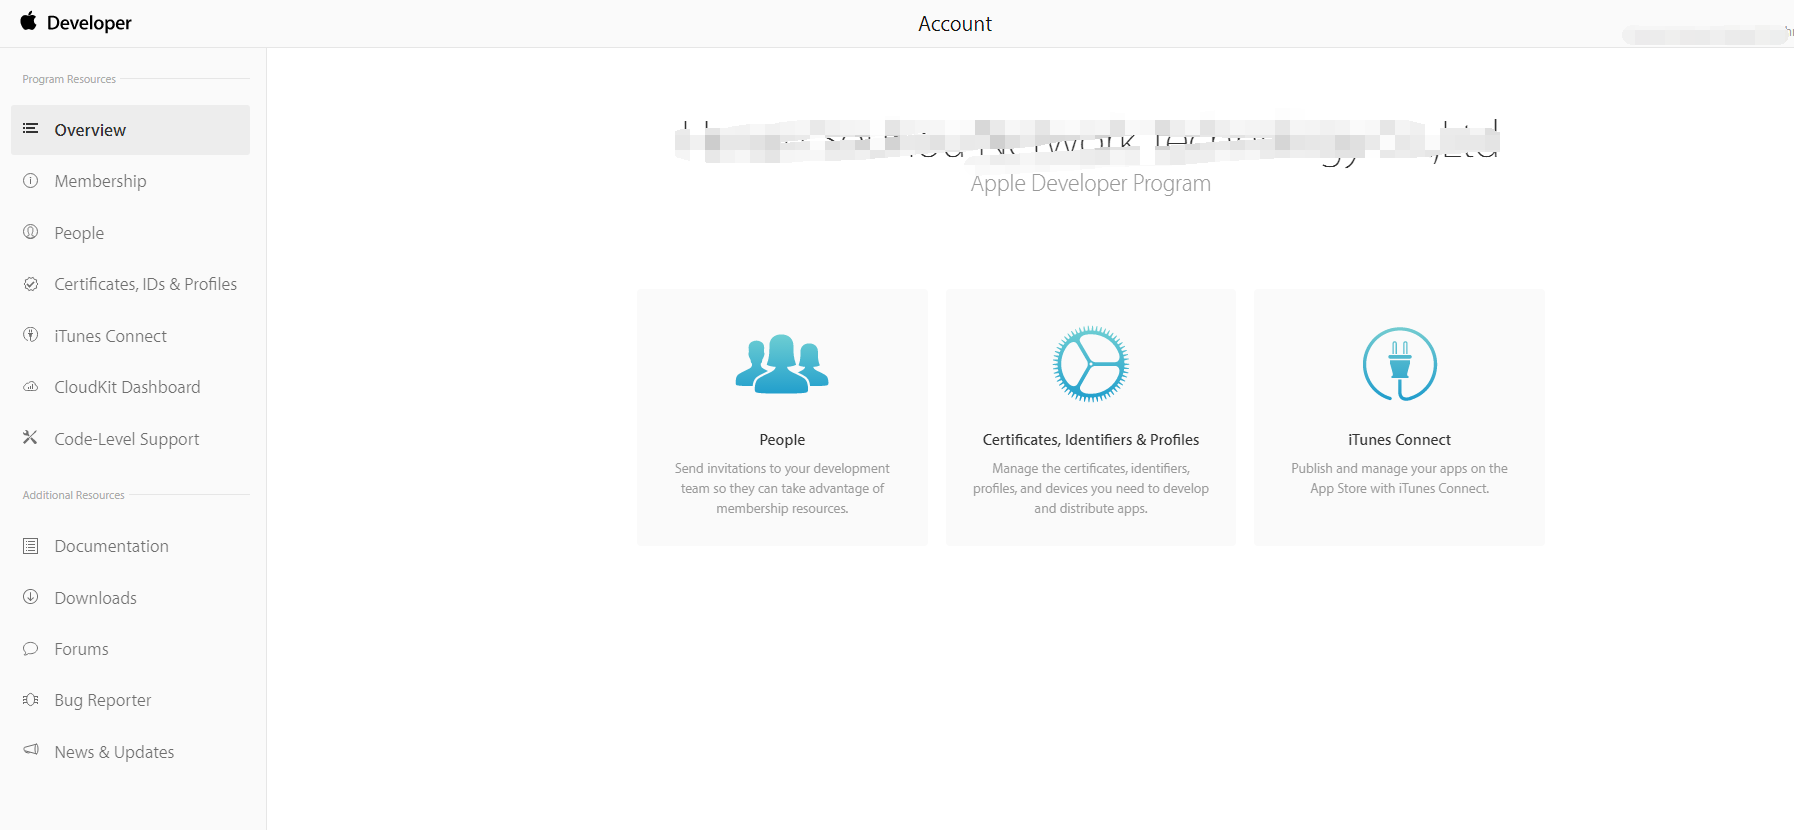Click the Forums speech bubble icon

point(31,649)
